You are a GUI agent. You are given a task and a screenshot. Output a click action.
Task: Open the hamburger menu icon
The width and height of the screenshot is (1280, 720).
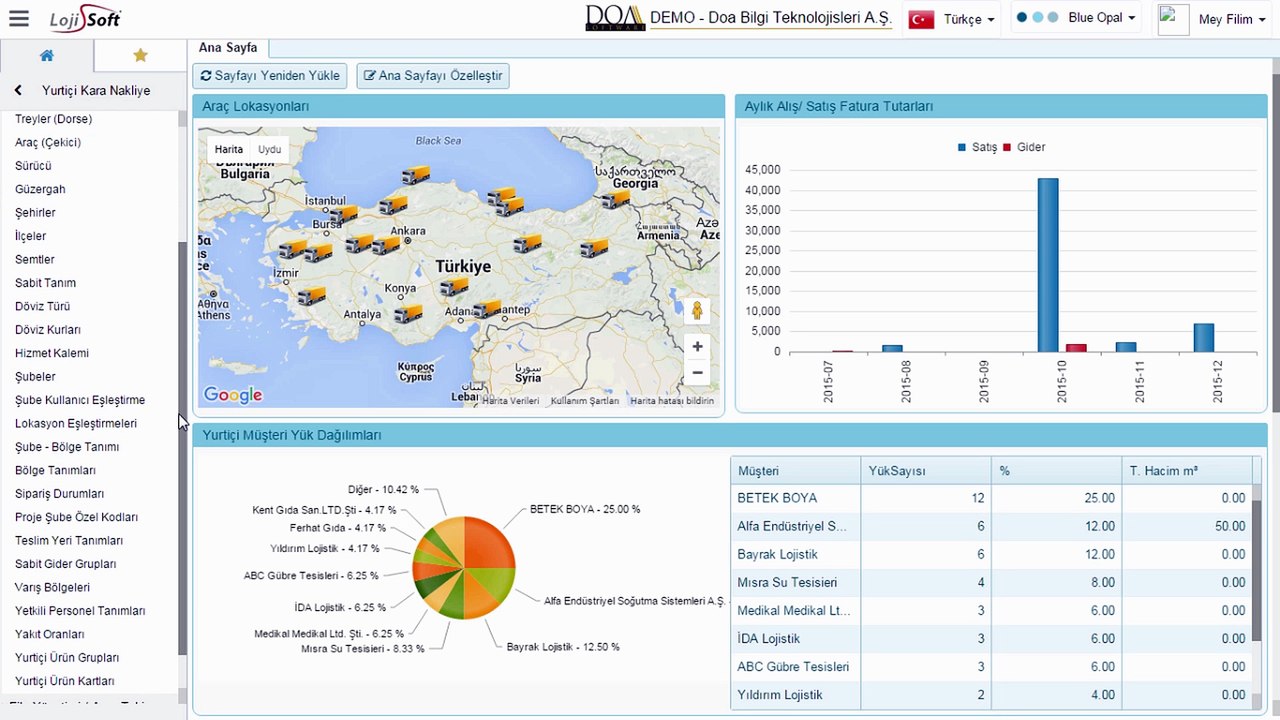click(18, 19)
